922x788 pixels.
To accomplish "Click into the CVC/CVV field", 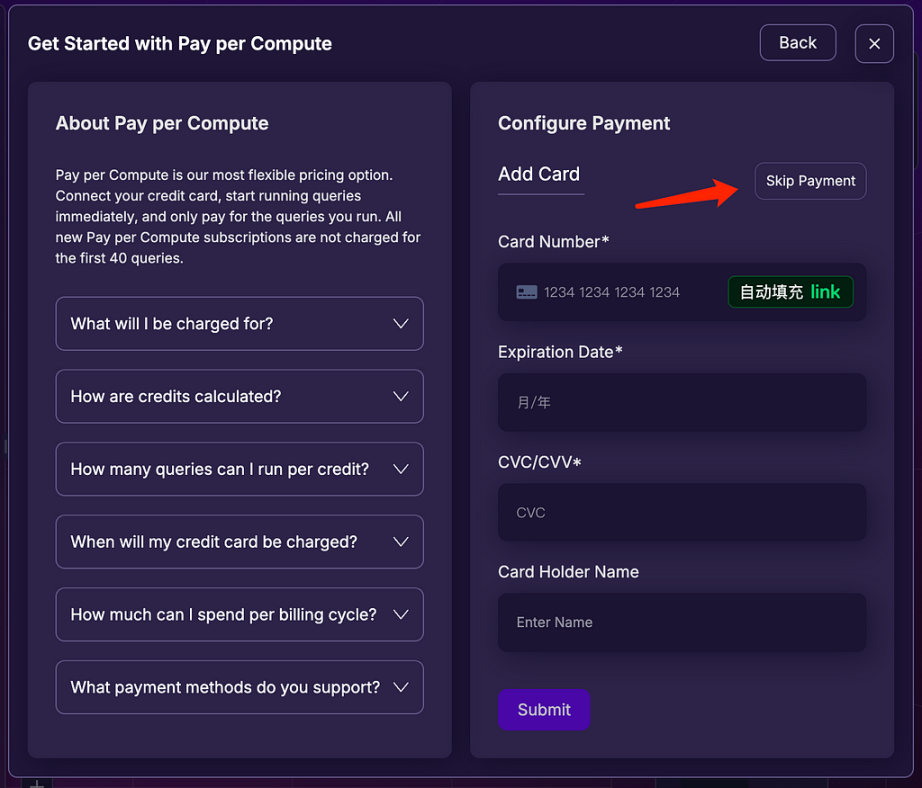I will (x=682, y=513).
